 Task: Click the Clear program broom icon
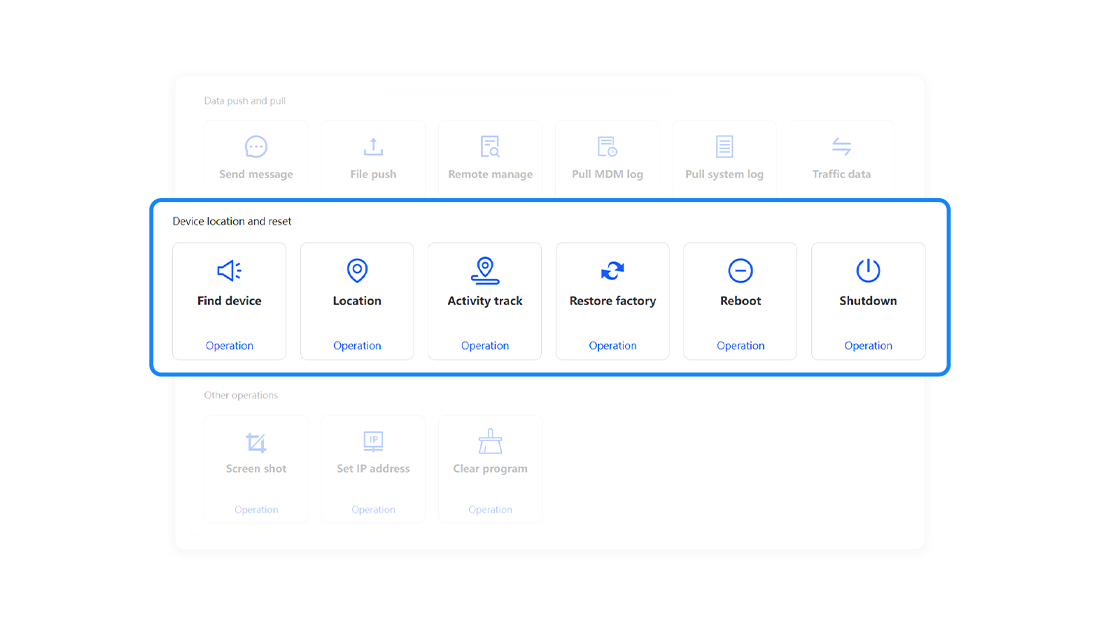point(490,442)
